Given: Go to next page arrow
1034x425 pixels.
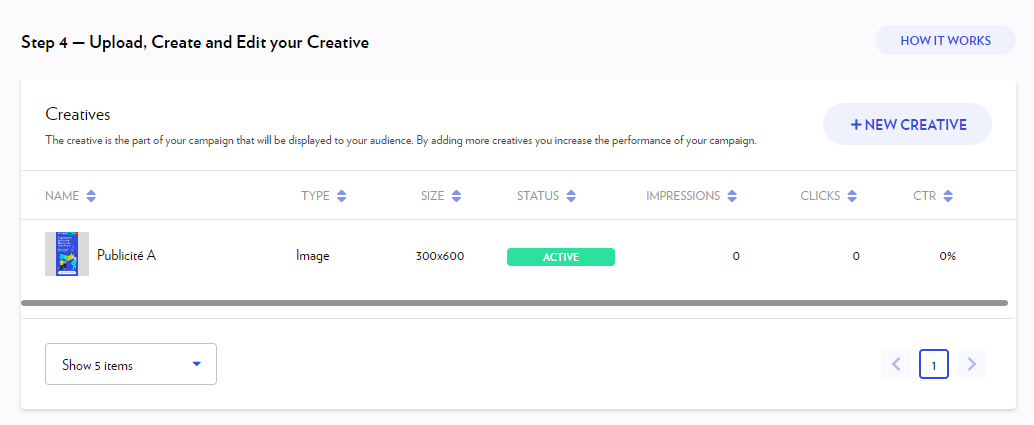Looking at the screenshot, I should point(971,364).
